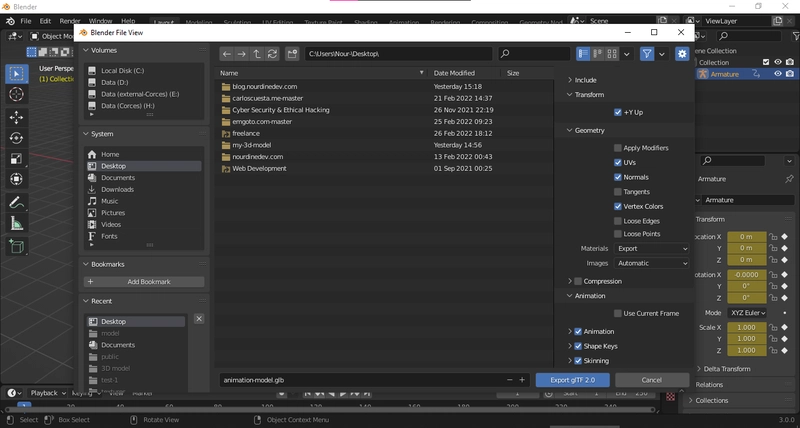Viewport: 800px width, 428px height.
Task: Refresh the file list icon
Action: click(272, 54)
